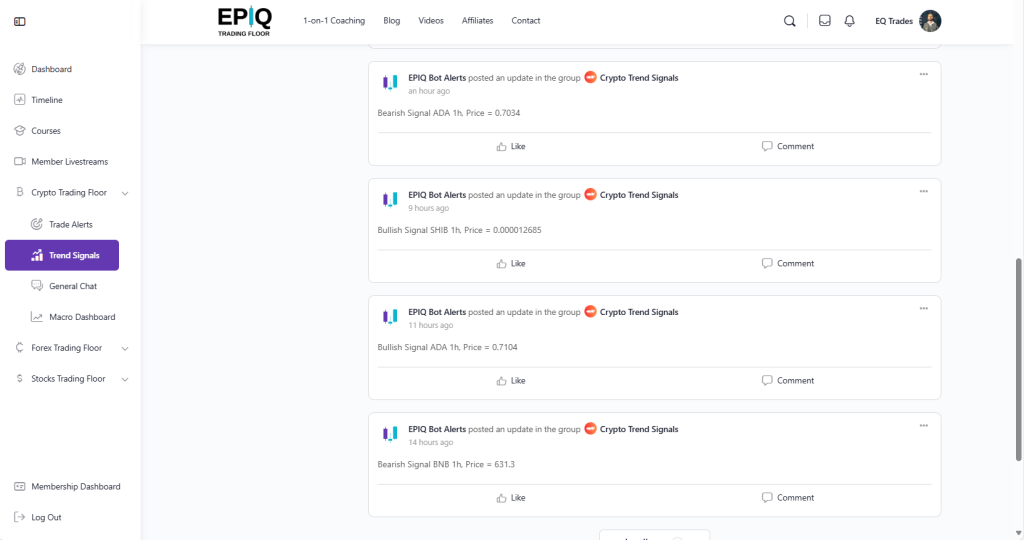Open the Videos nav link

tap(431, 21)
